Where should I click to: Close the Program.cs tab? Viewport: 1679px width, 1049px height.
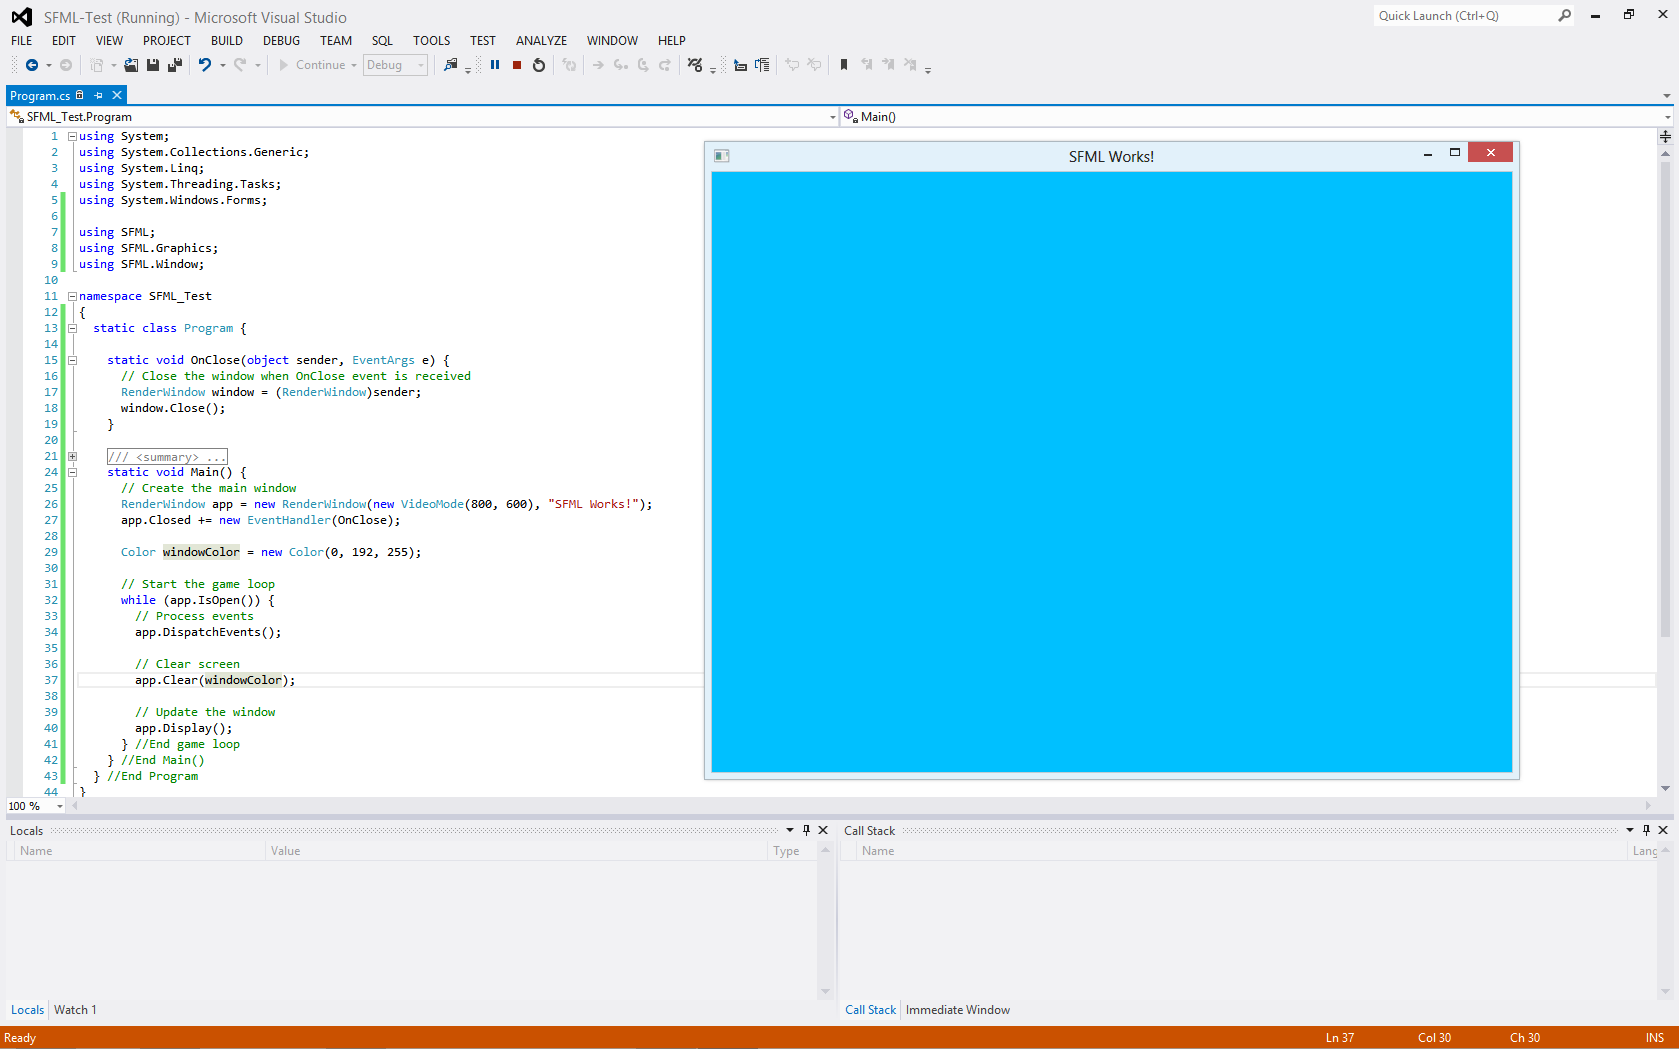coord(117,95)
